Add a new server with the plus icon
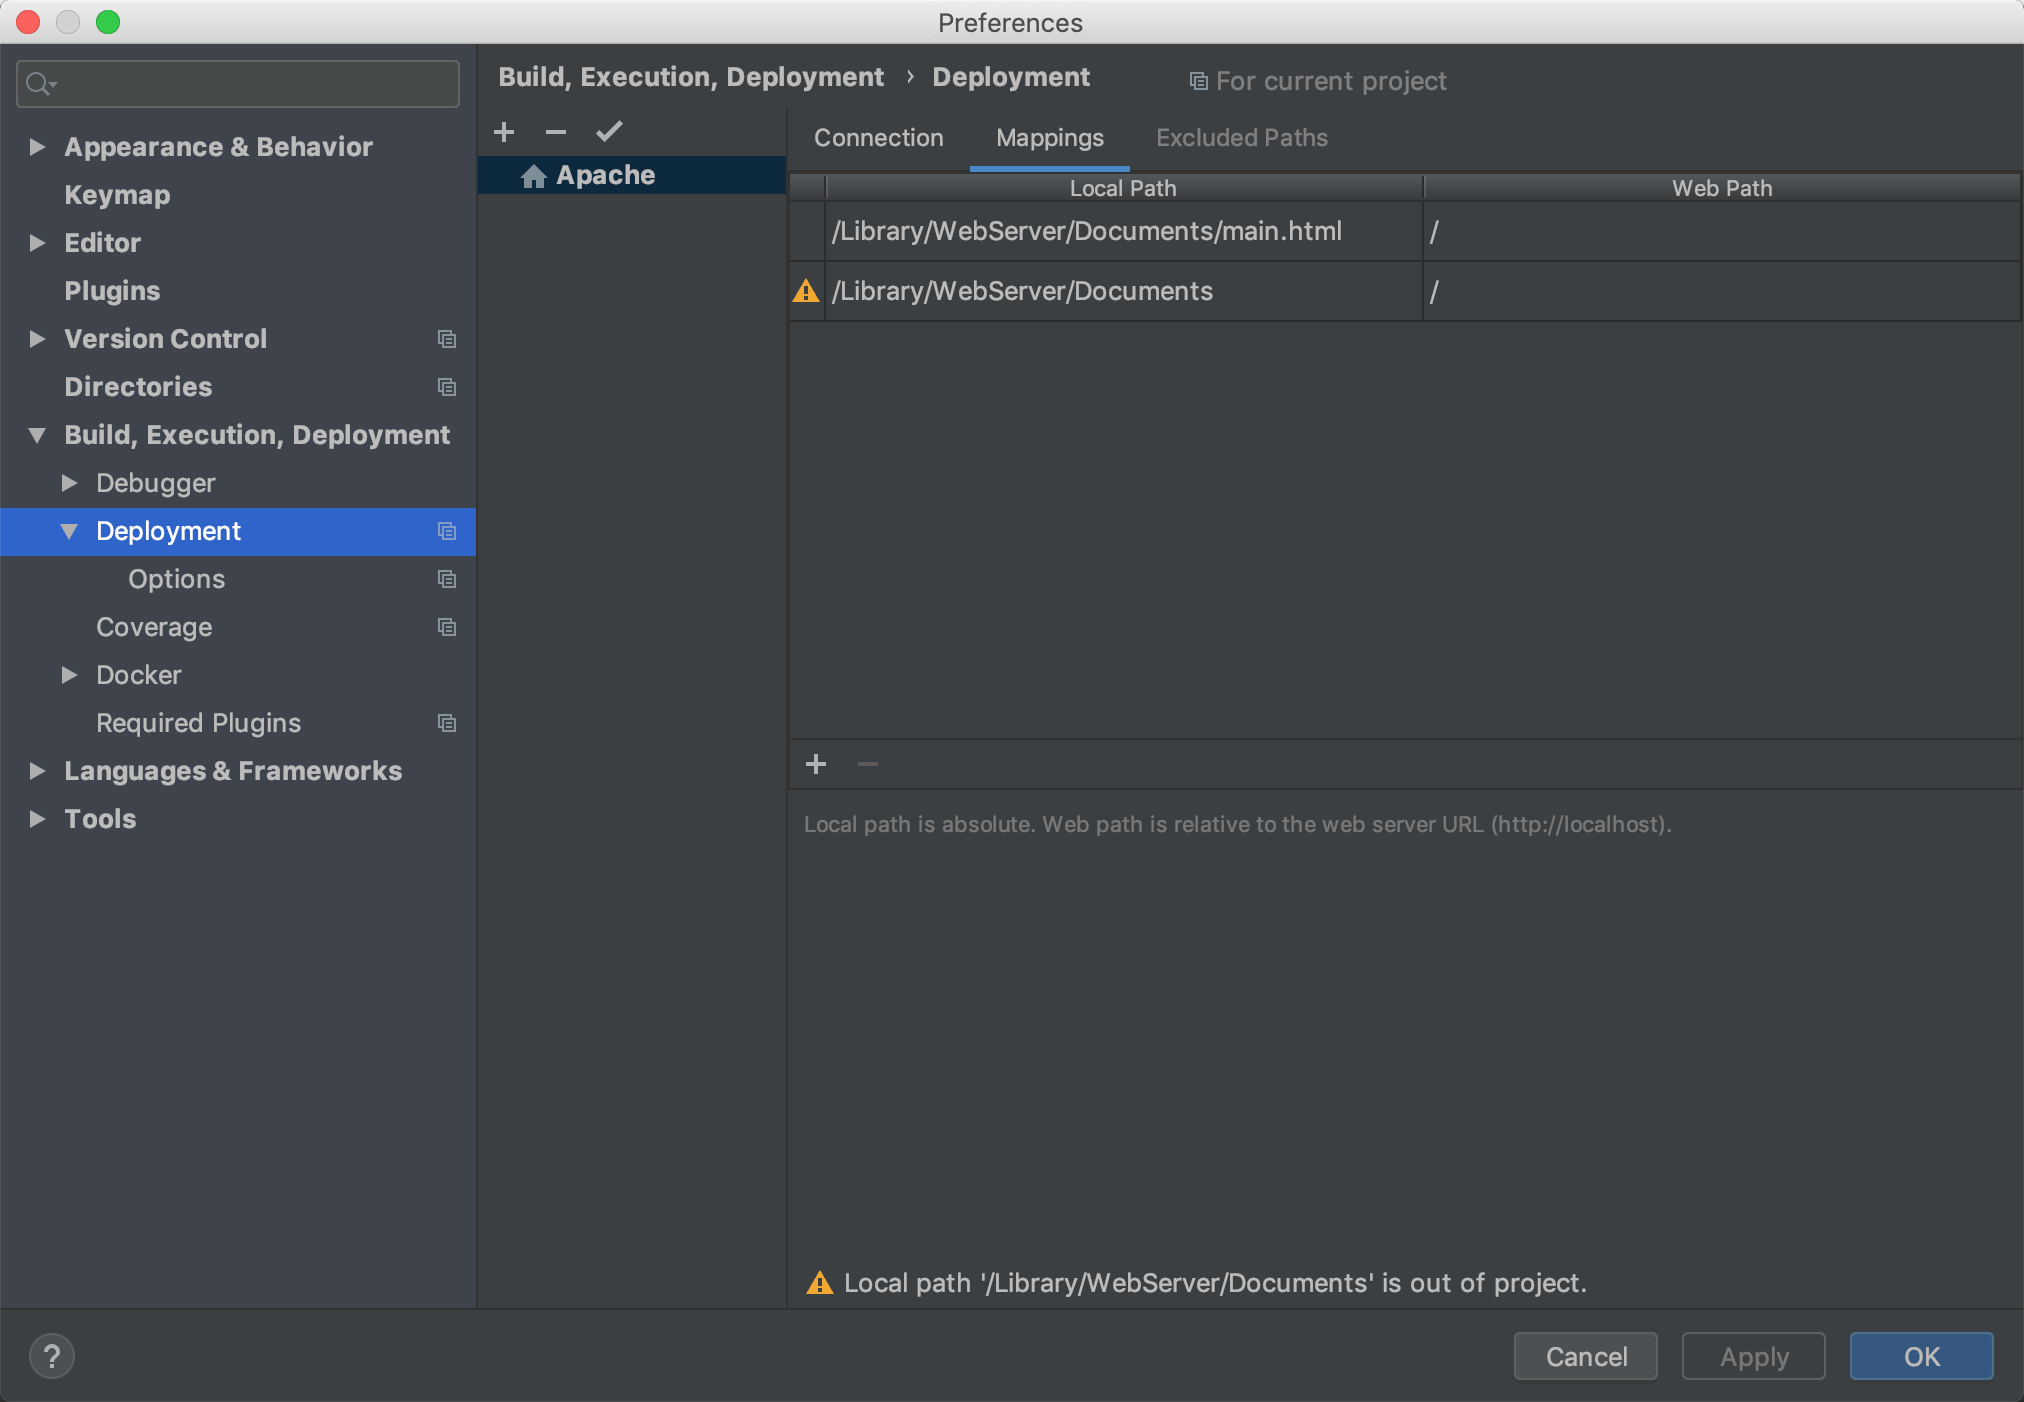This screenshot has height=1402, width=2024. click(505, 131)
